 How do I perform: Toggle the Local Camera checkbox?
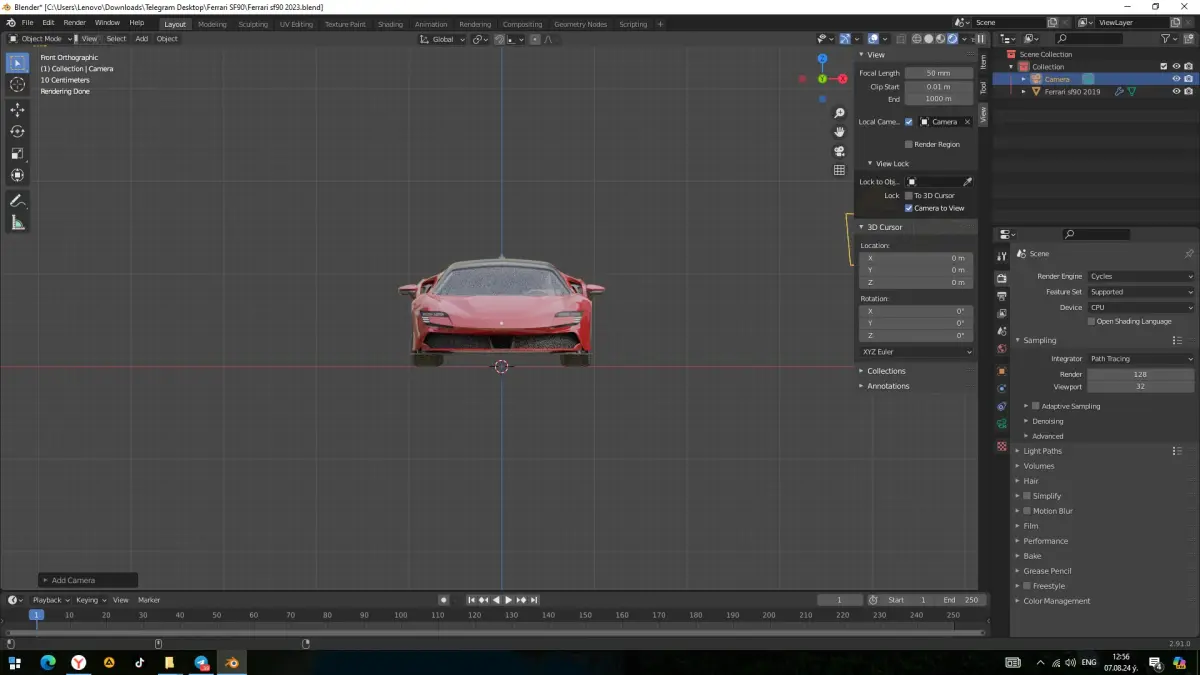[x=909, y=122]
